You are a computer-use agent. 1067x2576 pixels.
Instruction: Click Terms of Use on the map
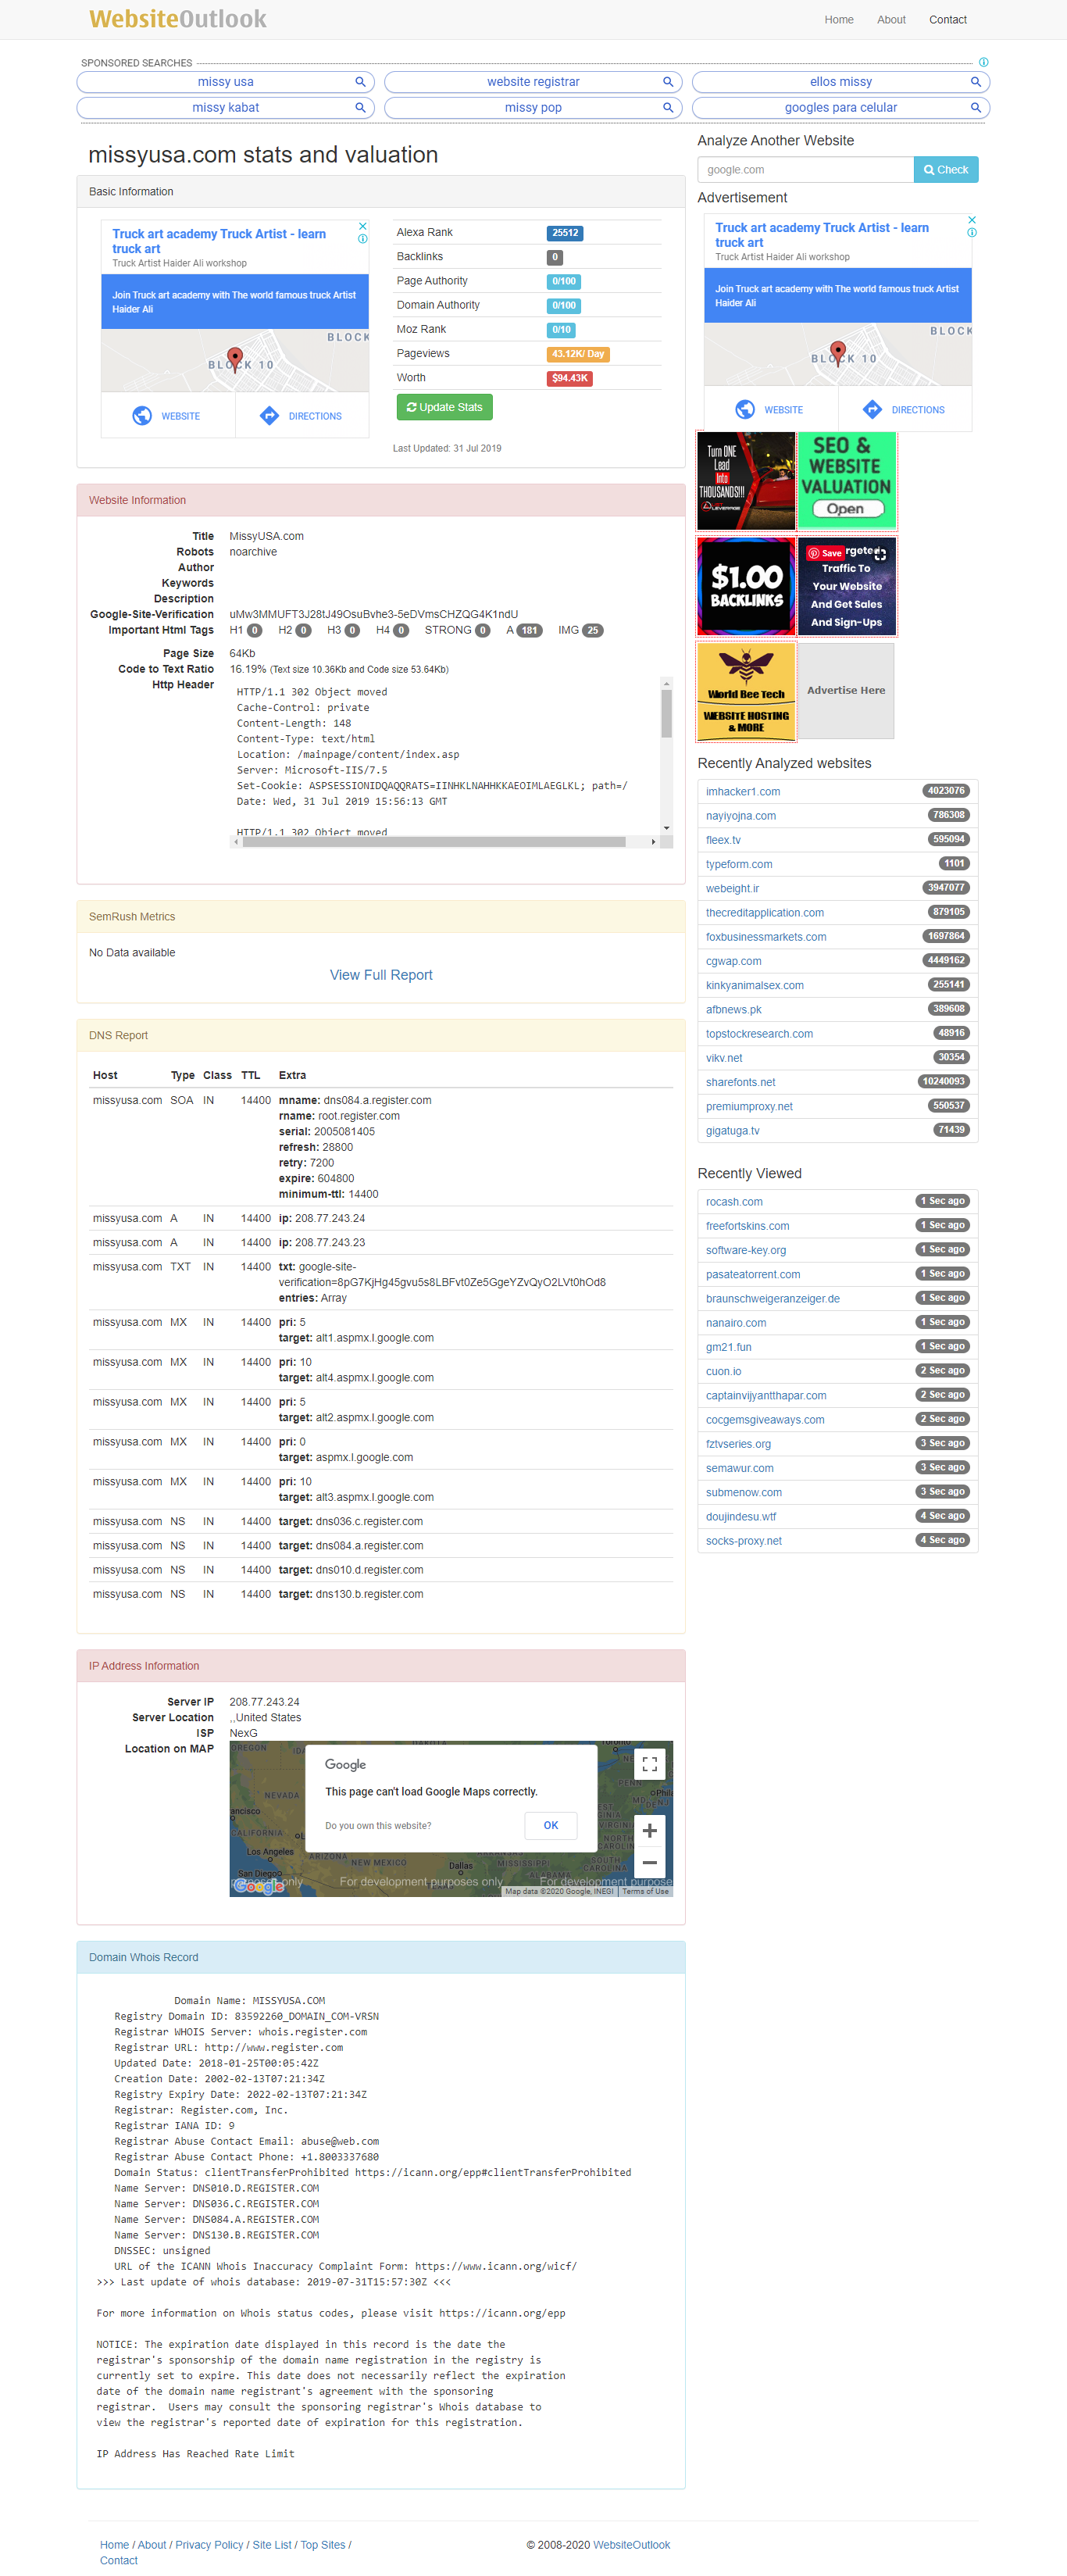click(645, 1891)
